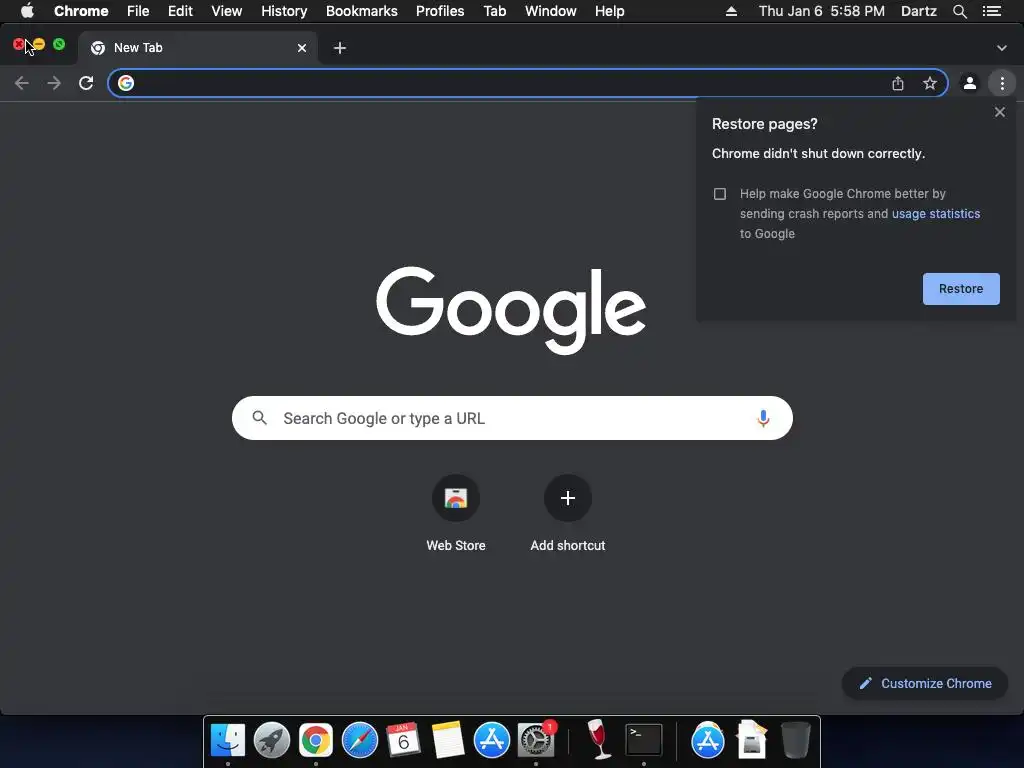
Task: Close the New Tab tab
Action: click(x=302, y=48)
